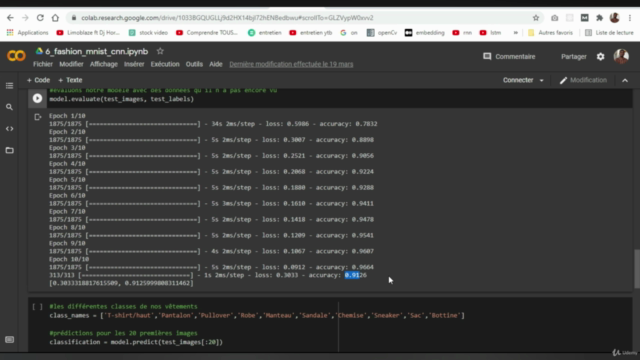Image resolution: width=640 pixels, height=360 pixels.
Task: Collapse the header with the chevron
Action: [x=625, y=80]
